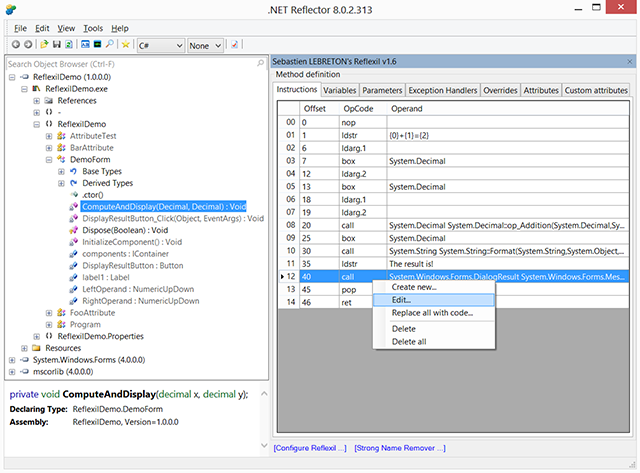Viewport: 640px width, 473px height.
Task: Switch to the Custom attributes tab
Action: pos(596,90)
